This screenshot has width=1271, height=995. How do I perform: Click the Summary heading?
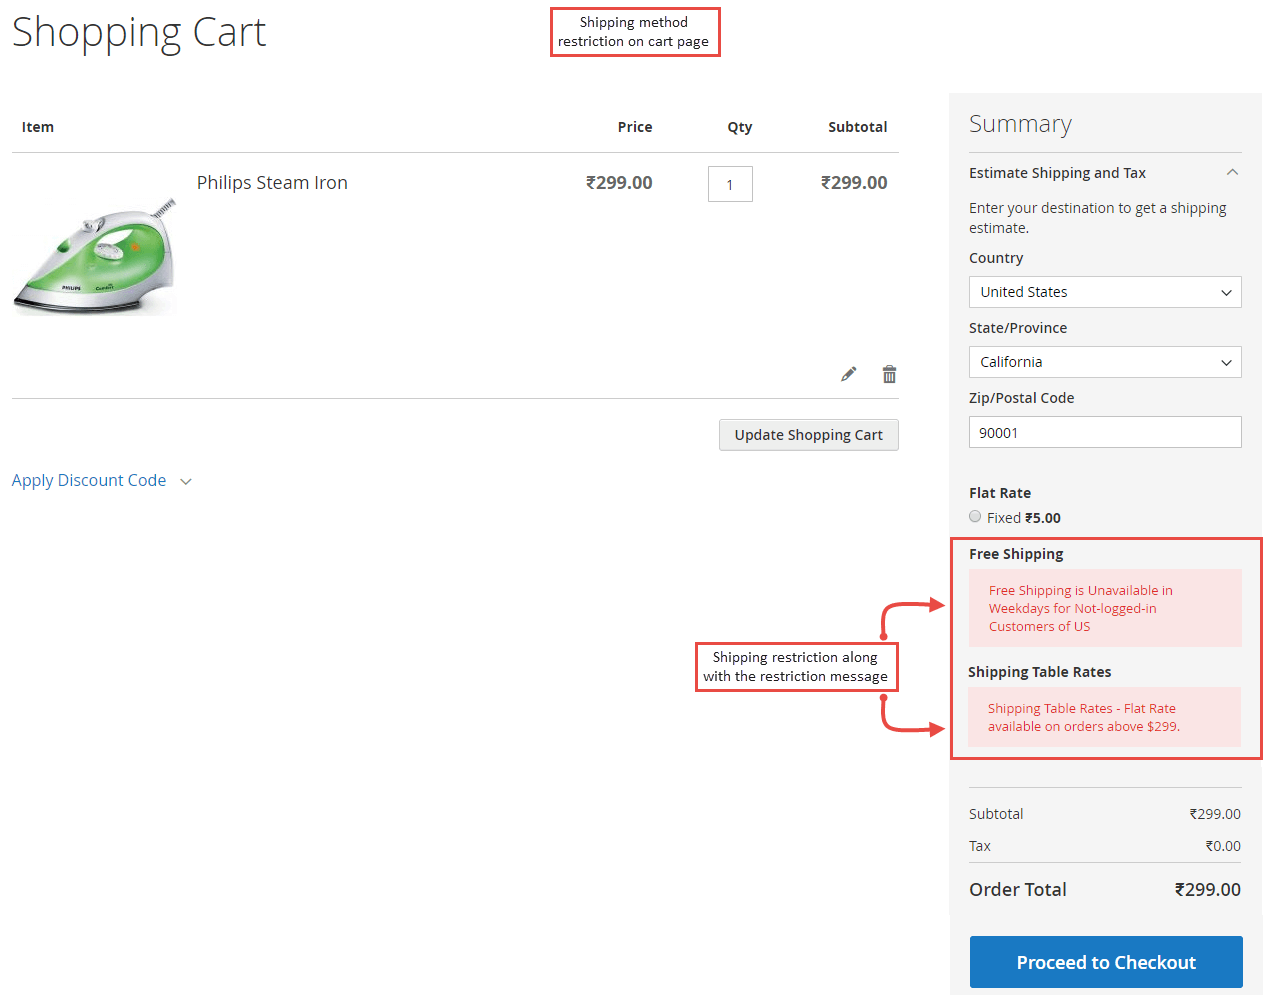(x=1020, y=124)
